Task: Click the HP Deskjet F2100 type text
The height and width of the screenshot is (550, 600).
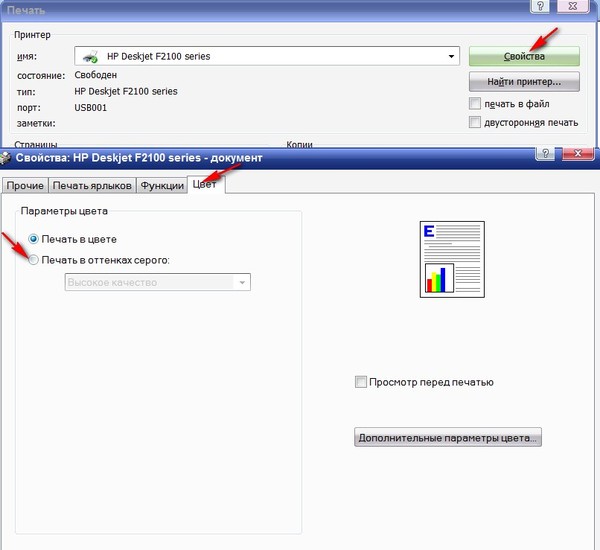Action: (126, 91)
